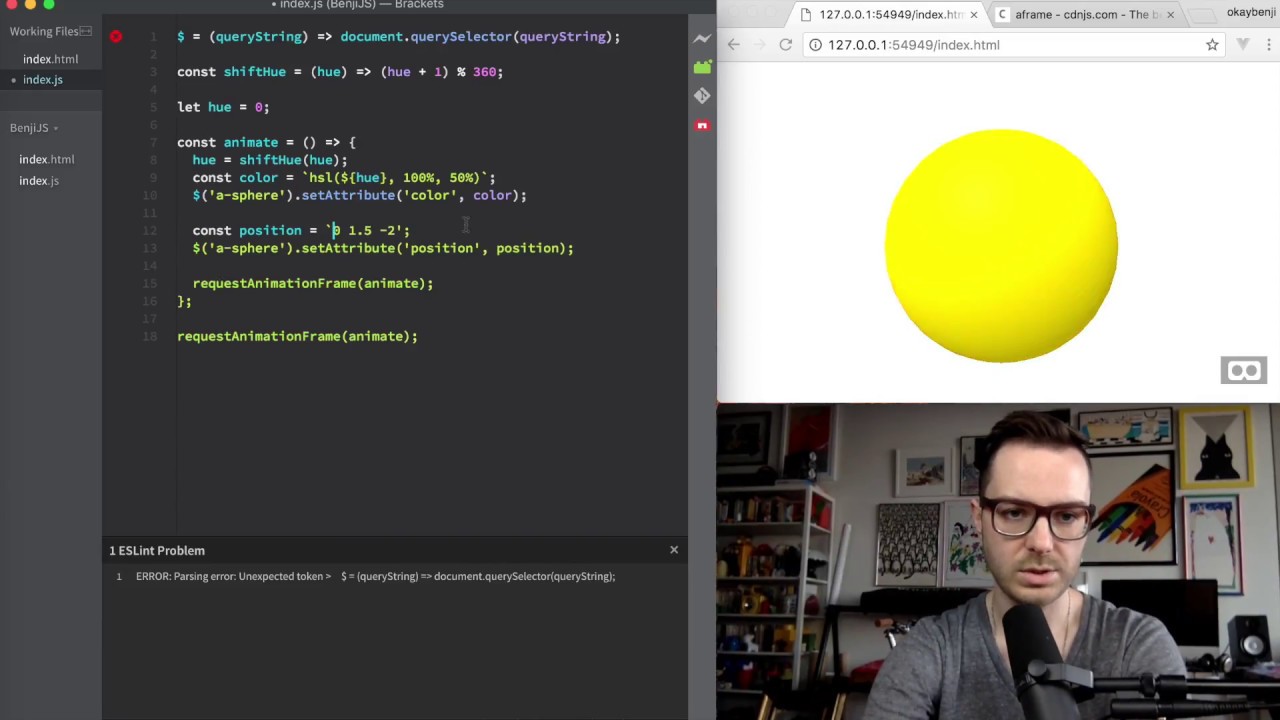The image size is (1280, 720).
Task: Click 'position' constant name on line 12
Action: tap(270, 230)
